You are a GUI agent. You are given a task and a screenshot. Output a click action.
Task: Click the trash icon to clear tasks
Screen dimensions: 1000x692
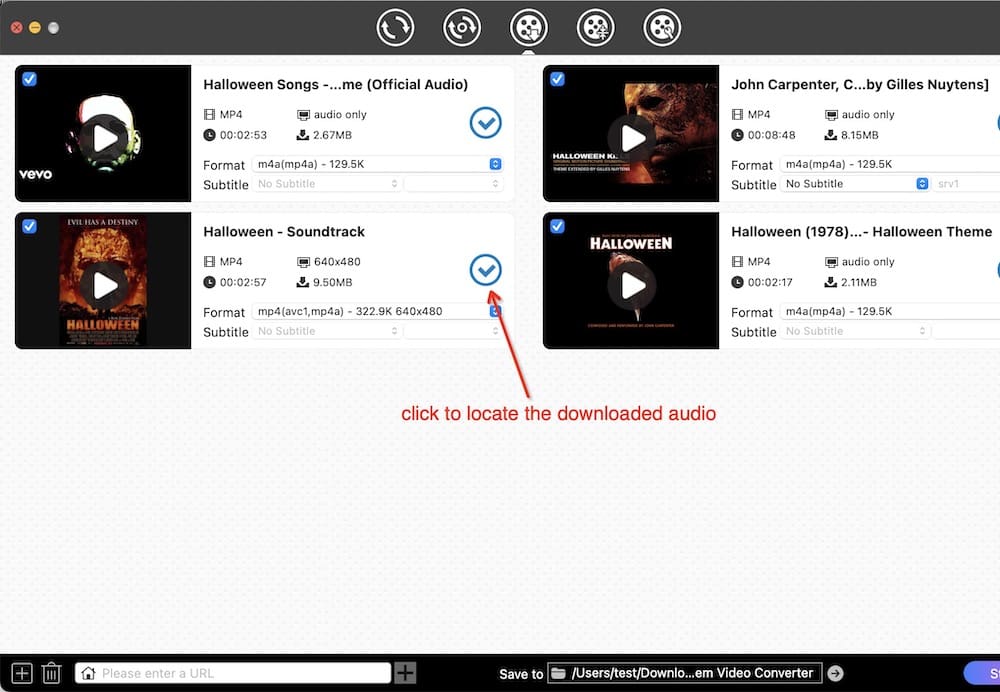pos(51,672)
